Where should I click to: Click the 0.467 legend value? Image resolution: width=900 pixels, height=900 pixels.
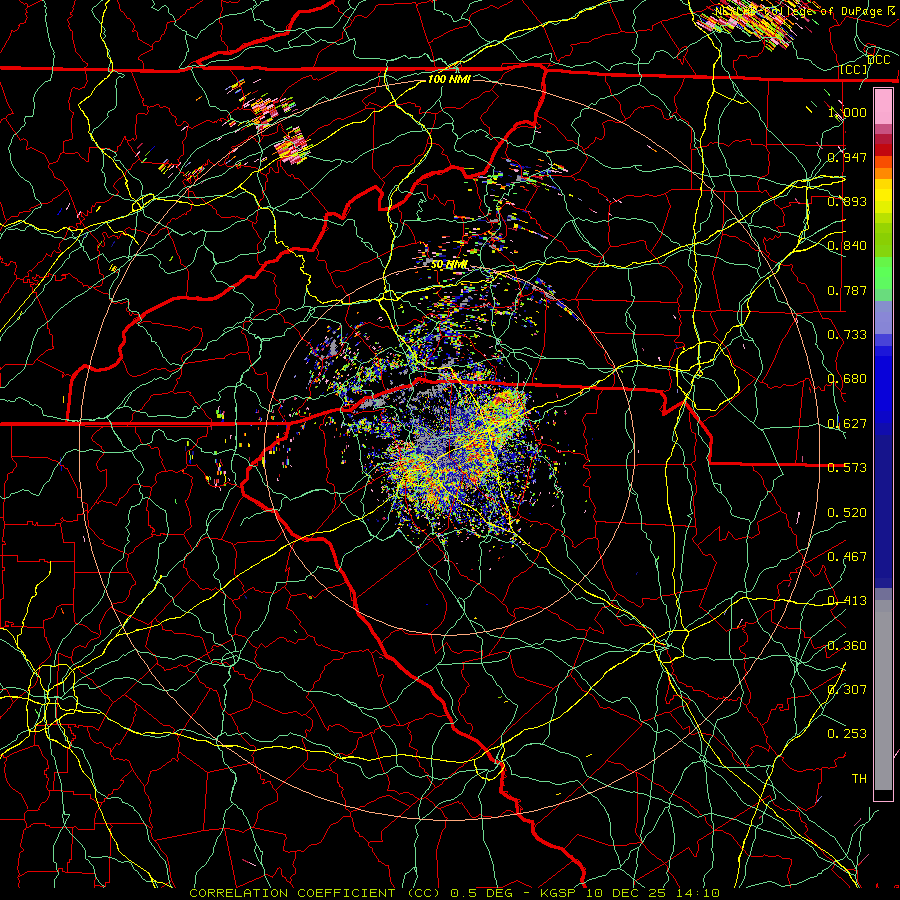coord(847,557)
